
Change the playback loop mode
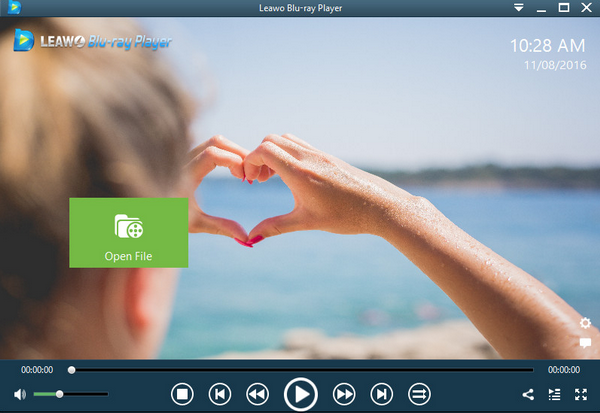(x=419, y=394)
